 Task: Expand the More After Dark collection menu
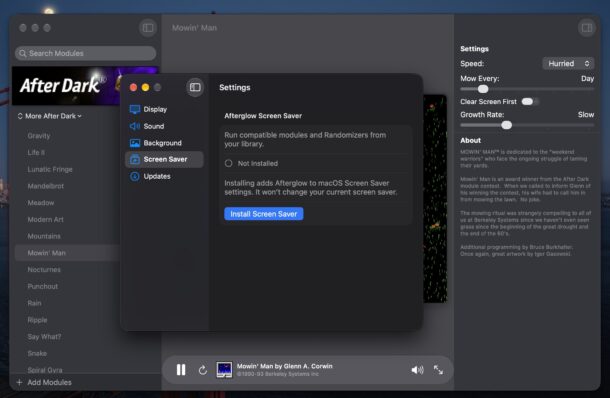(x=50, y=116)
